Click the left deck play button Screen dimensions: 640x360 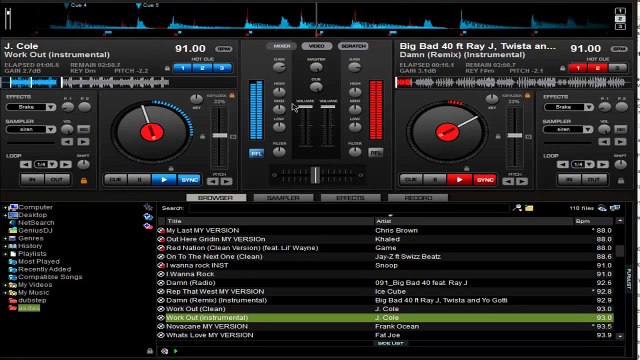click(164, 180)
